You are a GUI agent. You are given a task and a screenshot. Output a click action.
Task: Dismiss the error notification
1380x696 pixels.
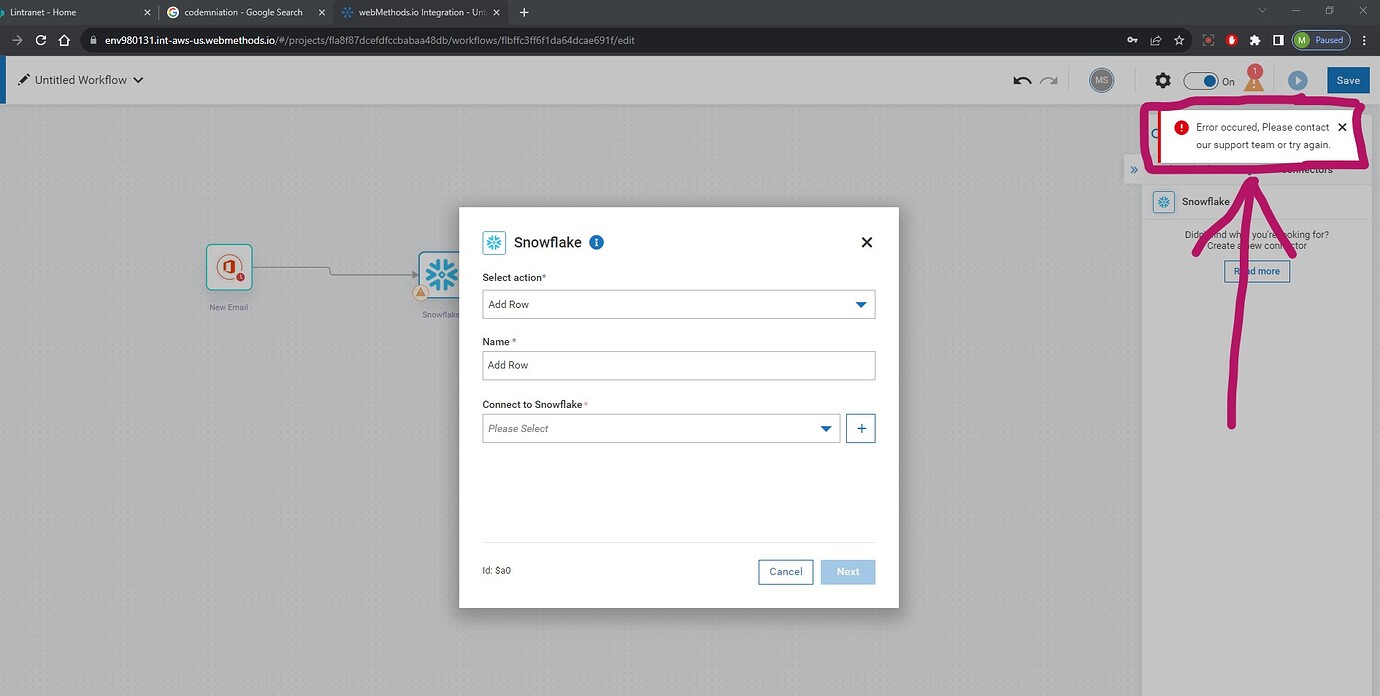(x=1342, y=127)
